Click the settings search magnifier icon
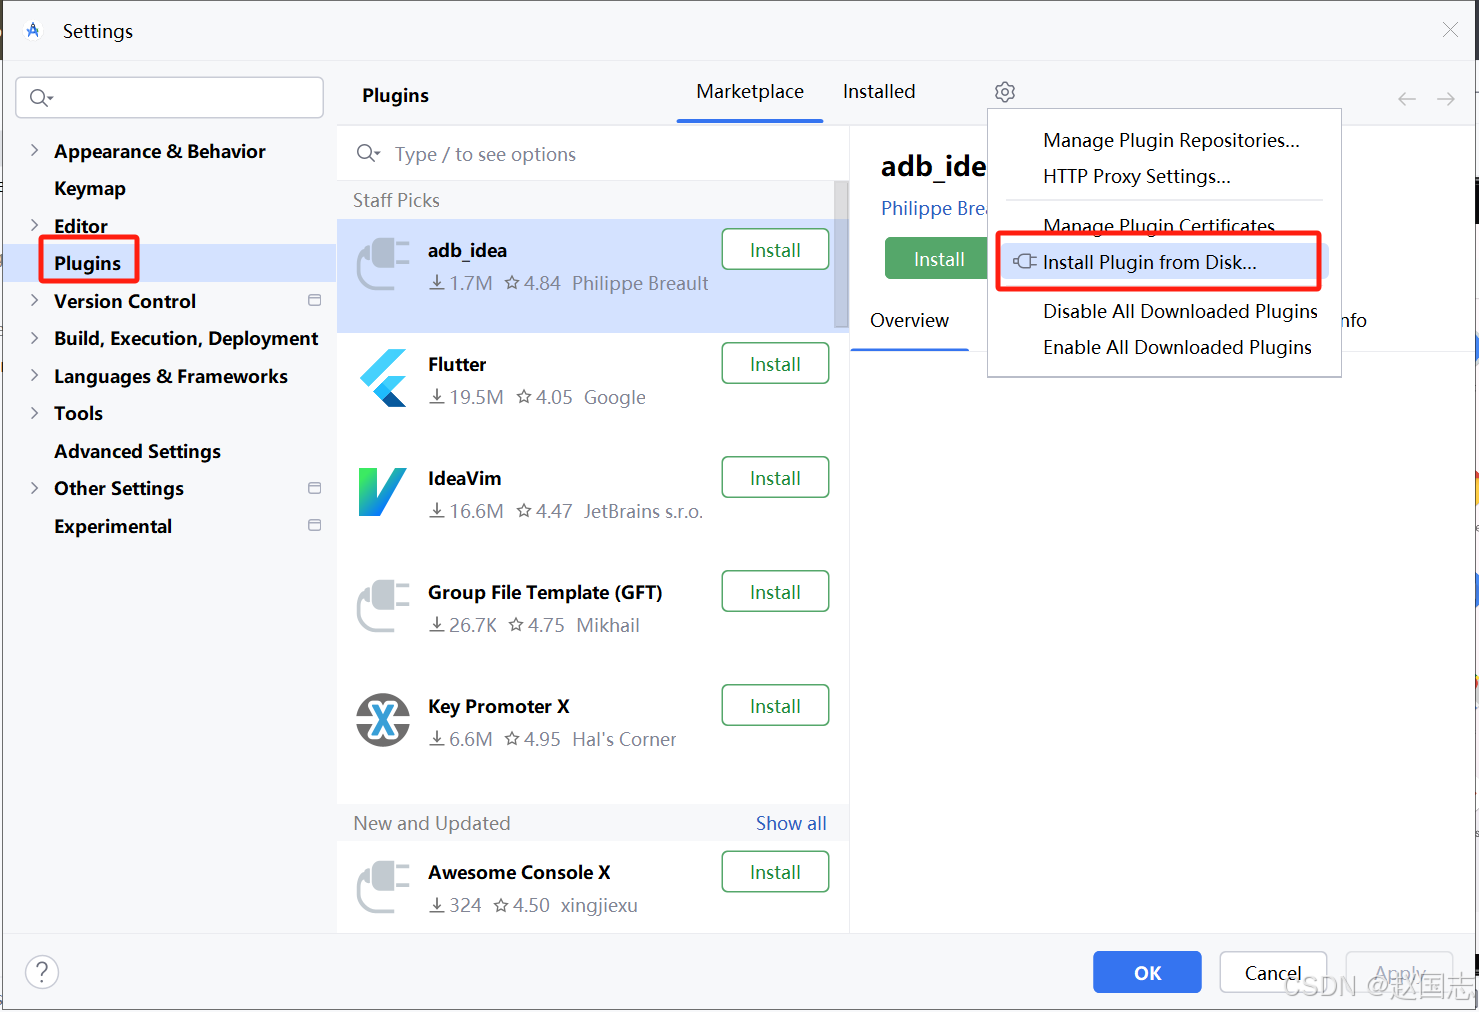 pyautogui.click(x=40, y=98)
